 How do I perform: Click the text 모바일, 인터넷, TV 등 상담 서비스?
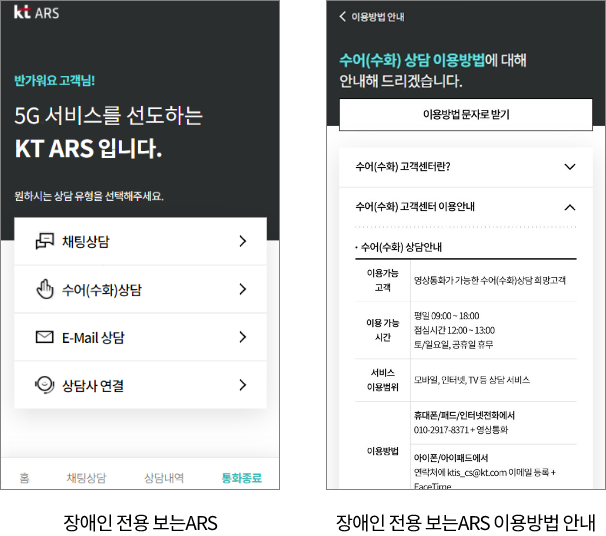coord(472,380)
